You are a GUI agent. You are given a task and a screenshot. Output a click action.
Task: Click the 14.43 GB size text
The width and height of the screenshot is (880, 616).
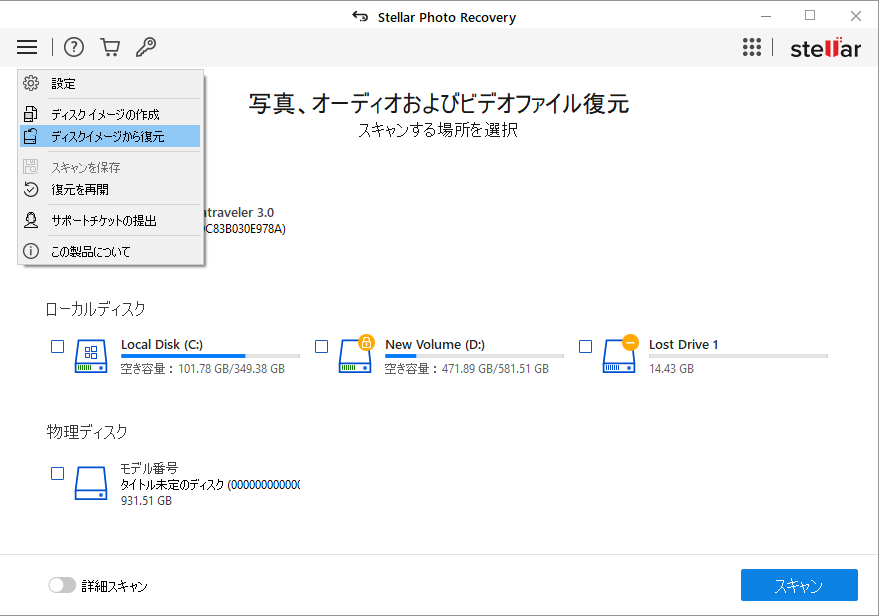click(x=671, y=369)
